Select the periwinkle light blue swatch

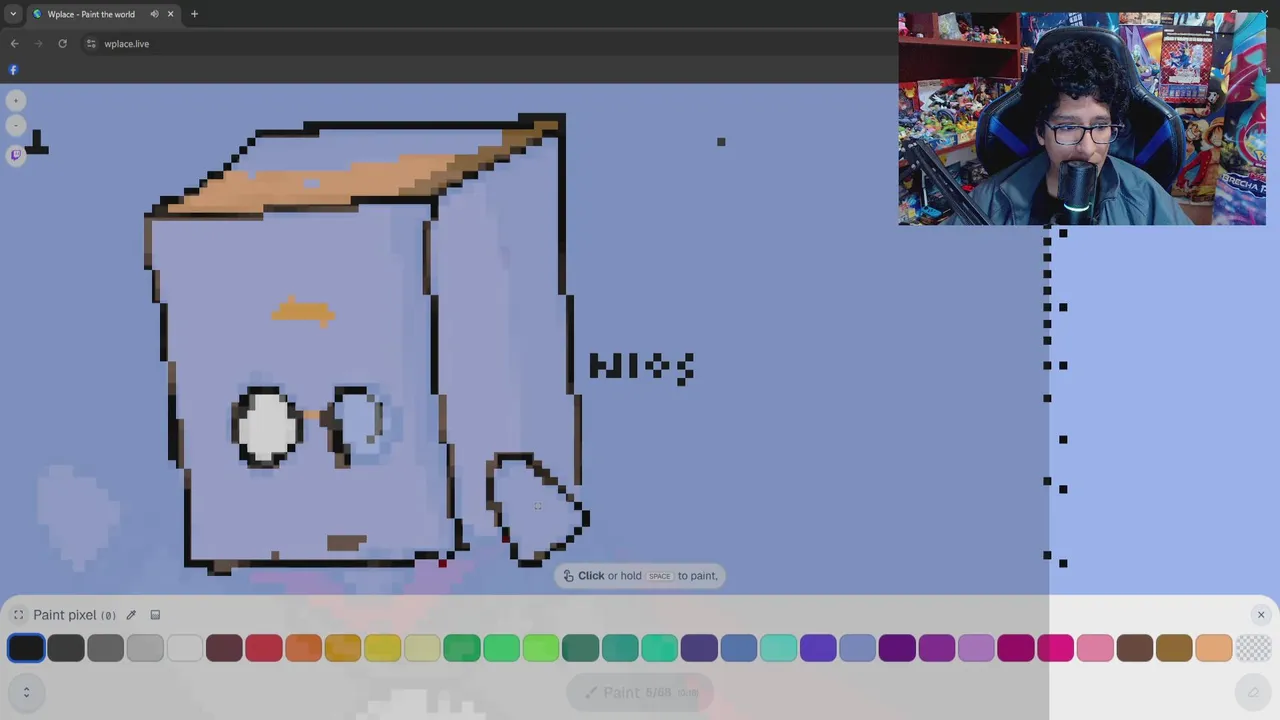857,648
